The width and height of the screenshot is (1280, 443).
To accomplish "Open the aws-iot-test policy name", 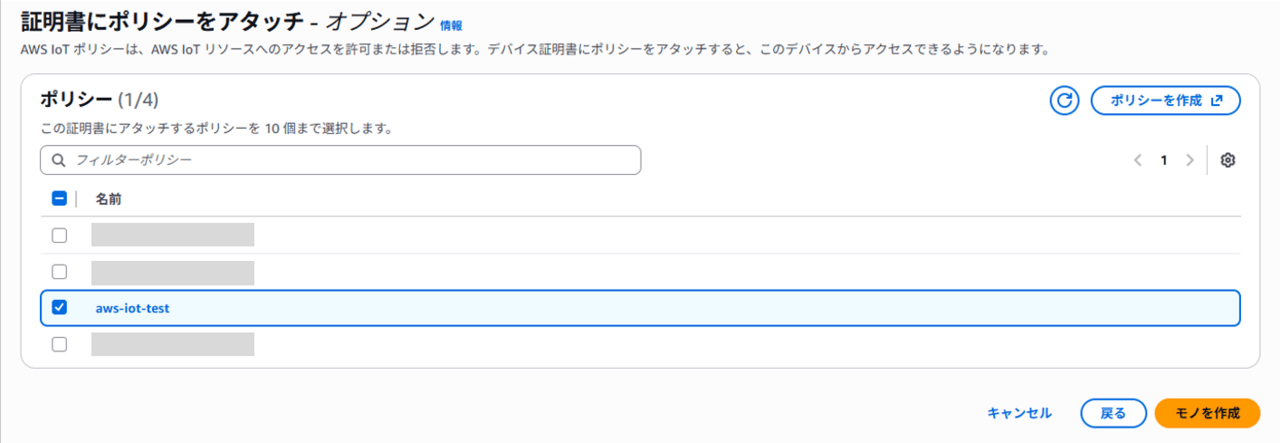I will click(x=132, y=308).
